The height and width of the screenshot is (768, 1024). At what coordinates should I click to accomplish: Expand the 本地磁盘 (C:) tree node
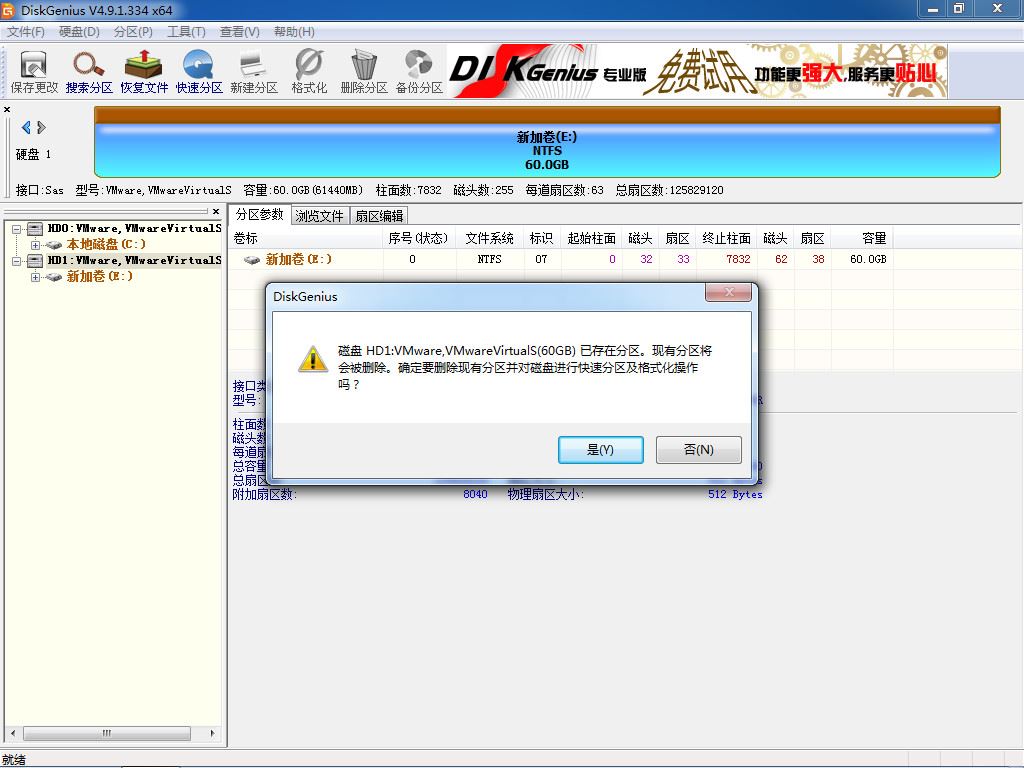point(35,245)
